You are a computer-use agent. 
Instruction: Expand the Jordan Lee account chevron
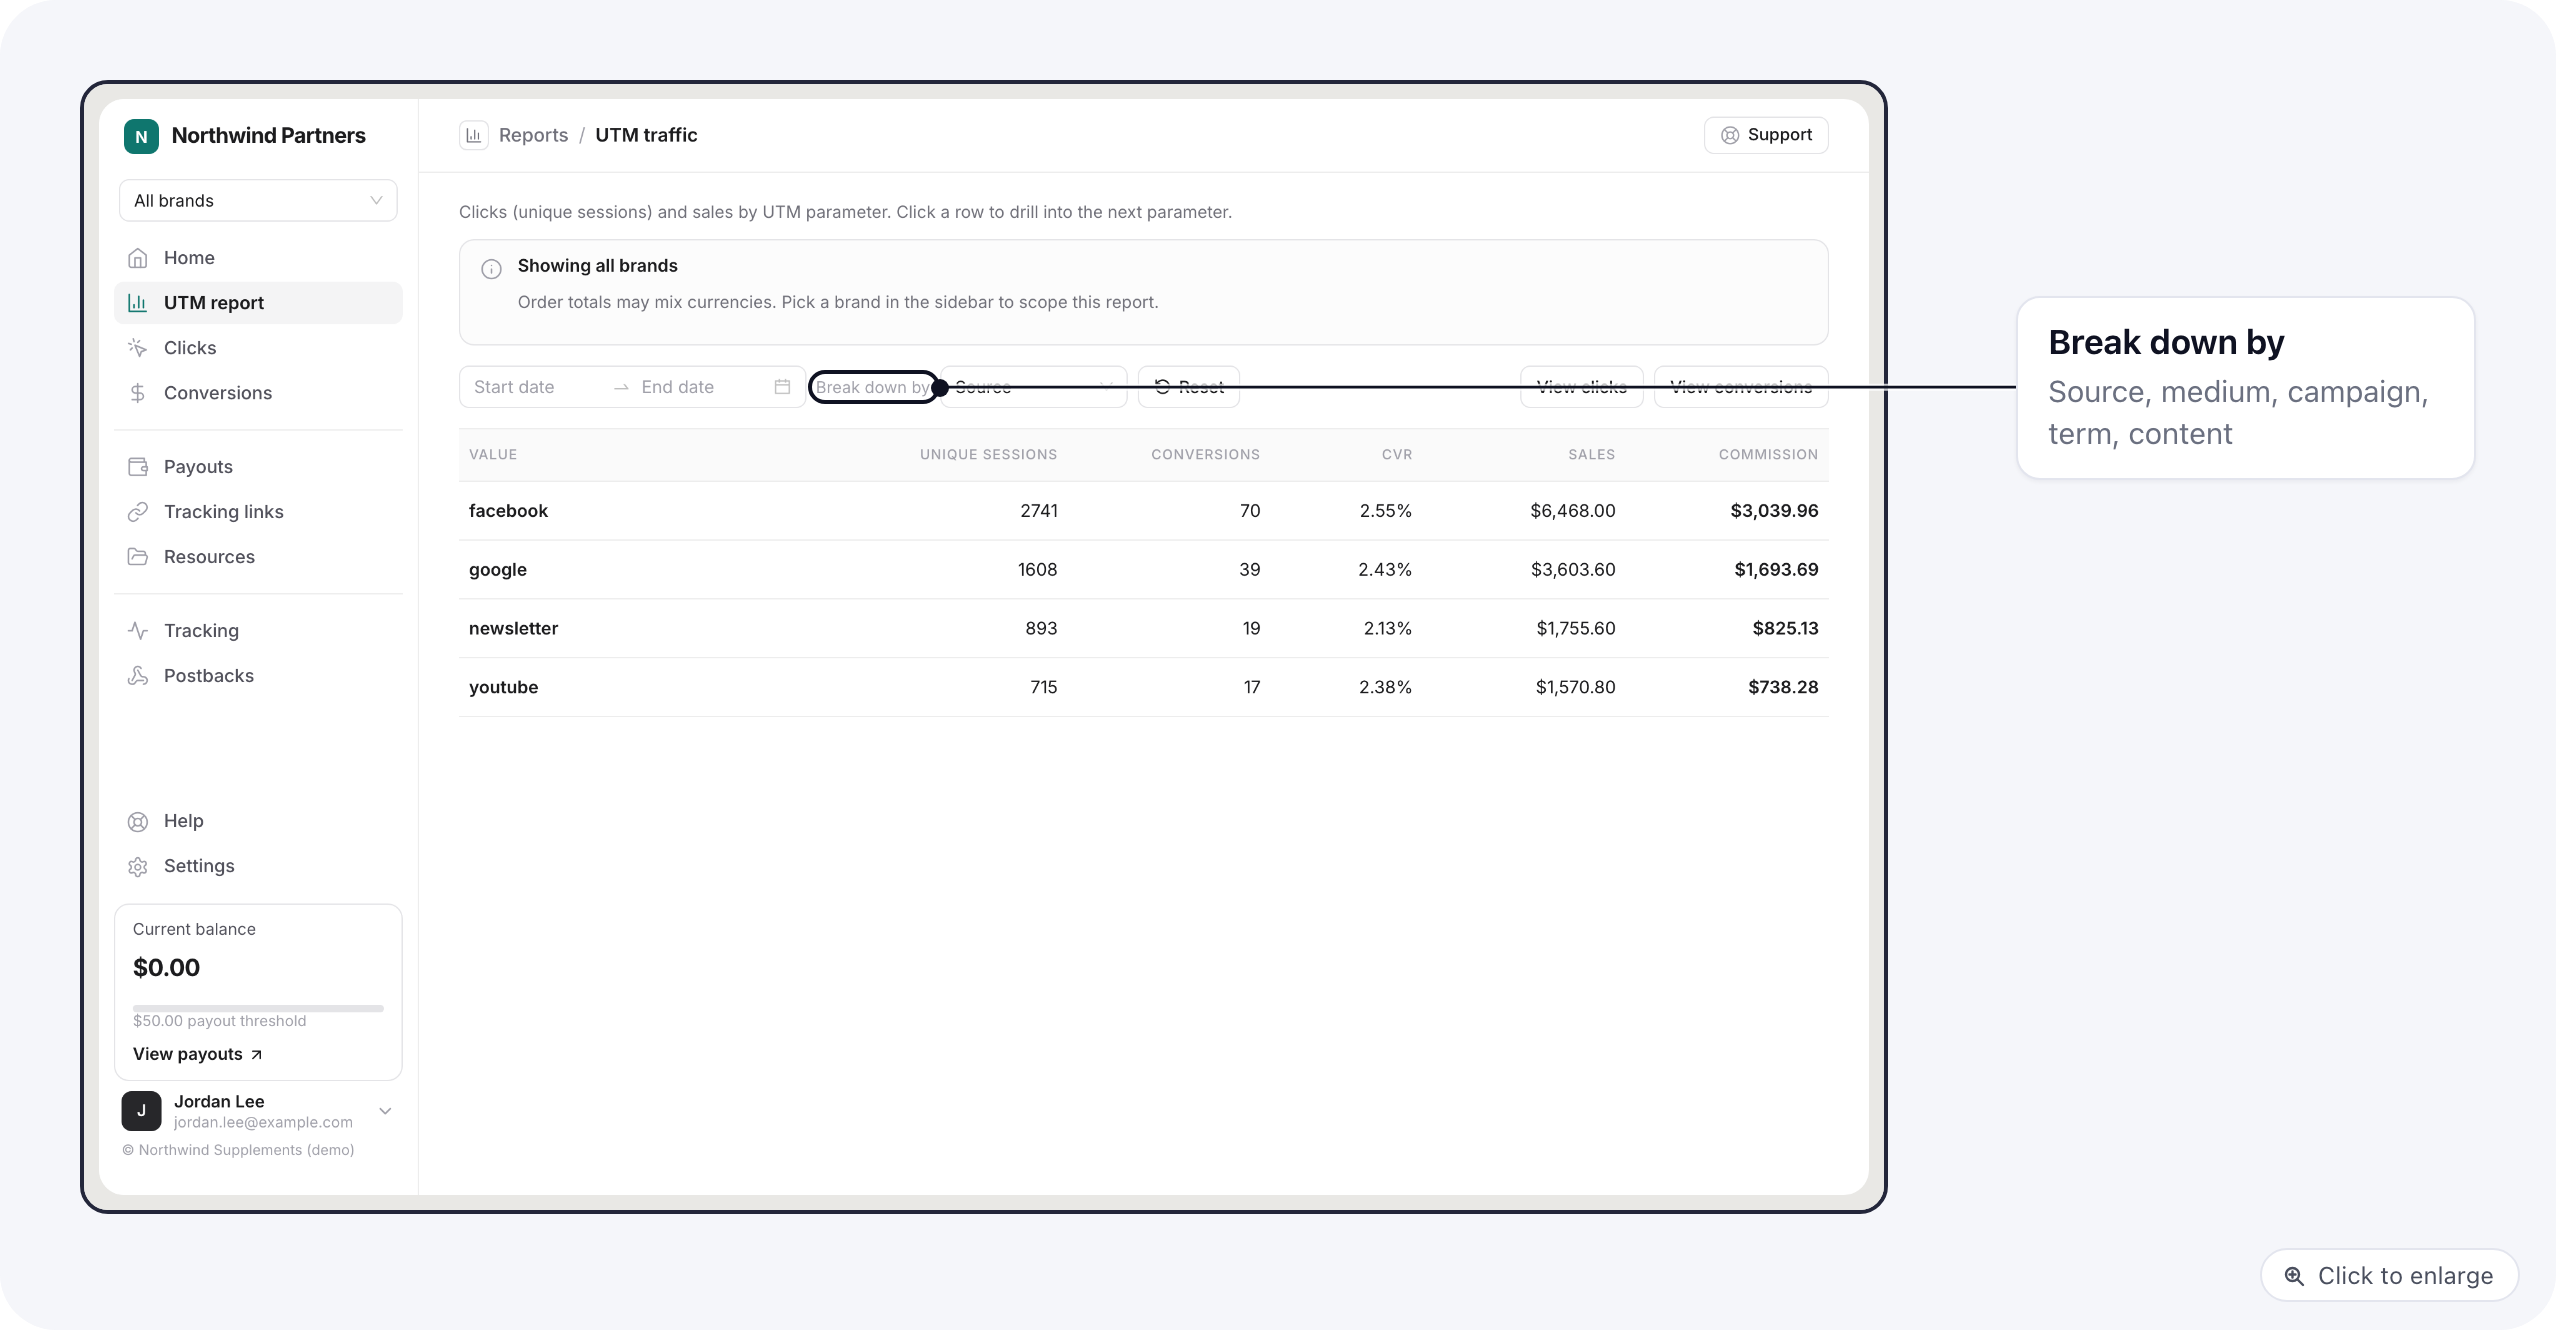click(x=385, y=1111)
